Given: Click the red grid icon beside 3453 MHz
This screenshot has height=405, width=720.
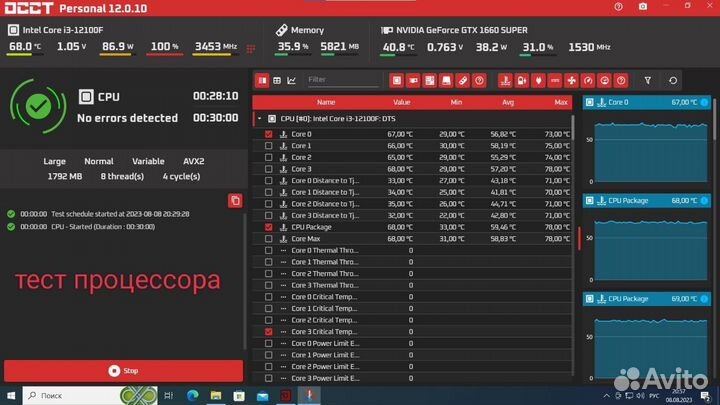Looking at the screenshot, I should point(251,49).
